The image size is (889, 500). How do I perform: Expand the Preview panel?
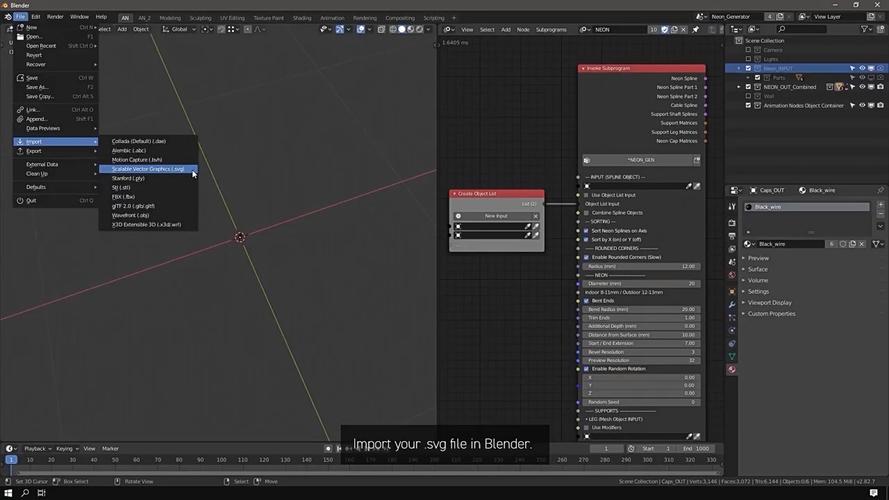(x=758, y=258)
